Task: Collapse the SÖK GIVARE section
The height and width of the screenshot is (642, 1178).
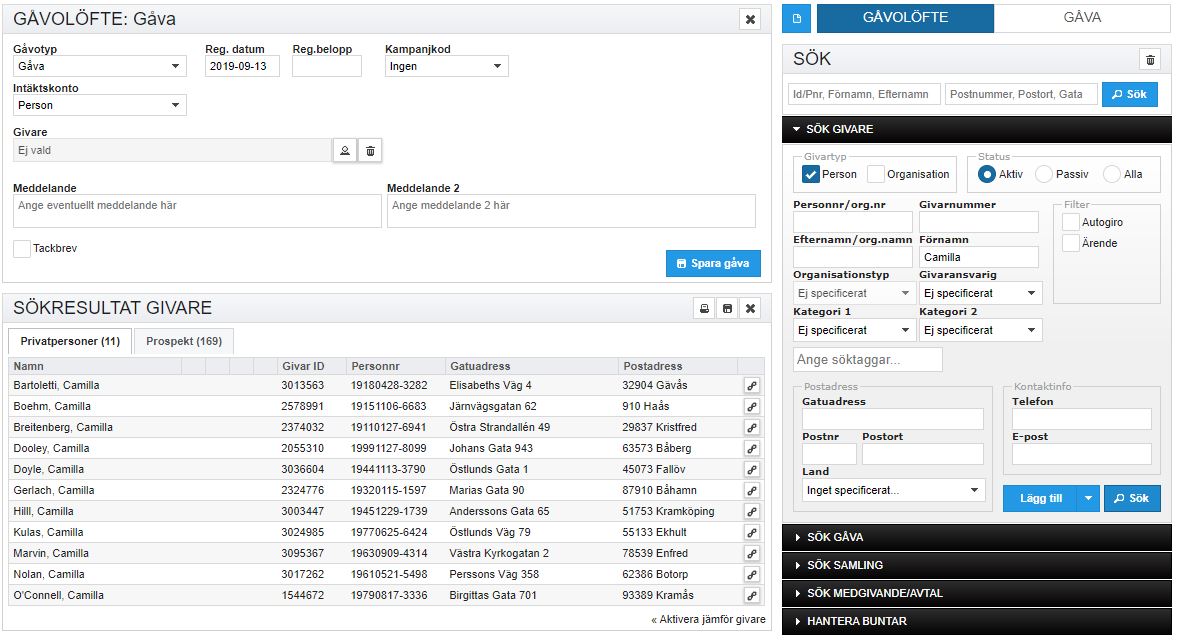Action: coord(977,129)
